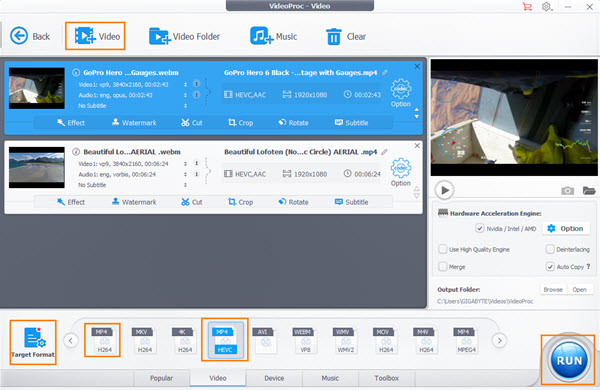This screenshot has width=600, height=390.
Task: Switch to Popular tab
Action: click(161, 378)
